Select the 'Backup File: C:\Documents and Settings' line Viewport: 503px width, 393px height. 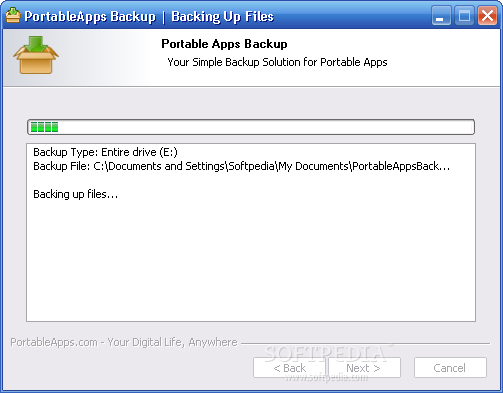click(x=242, y=166)
